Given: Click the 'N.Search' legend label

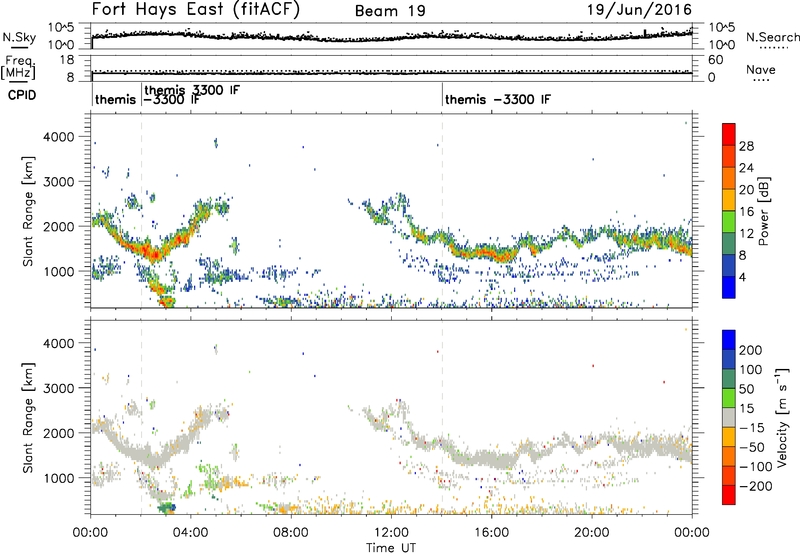Looking at the screenshot, I should [x=773, y=37].
